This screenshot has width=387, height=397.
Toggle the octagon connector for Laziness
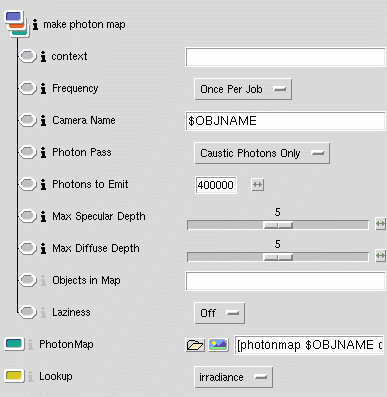[27, 312]
